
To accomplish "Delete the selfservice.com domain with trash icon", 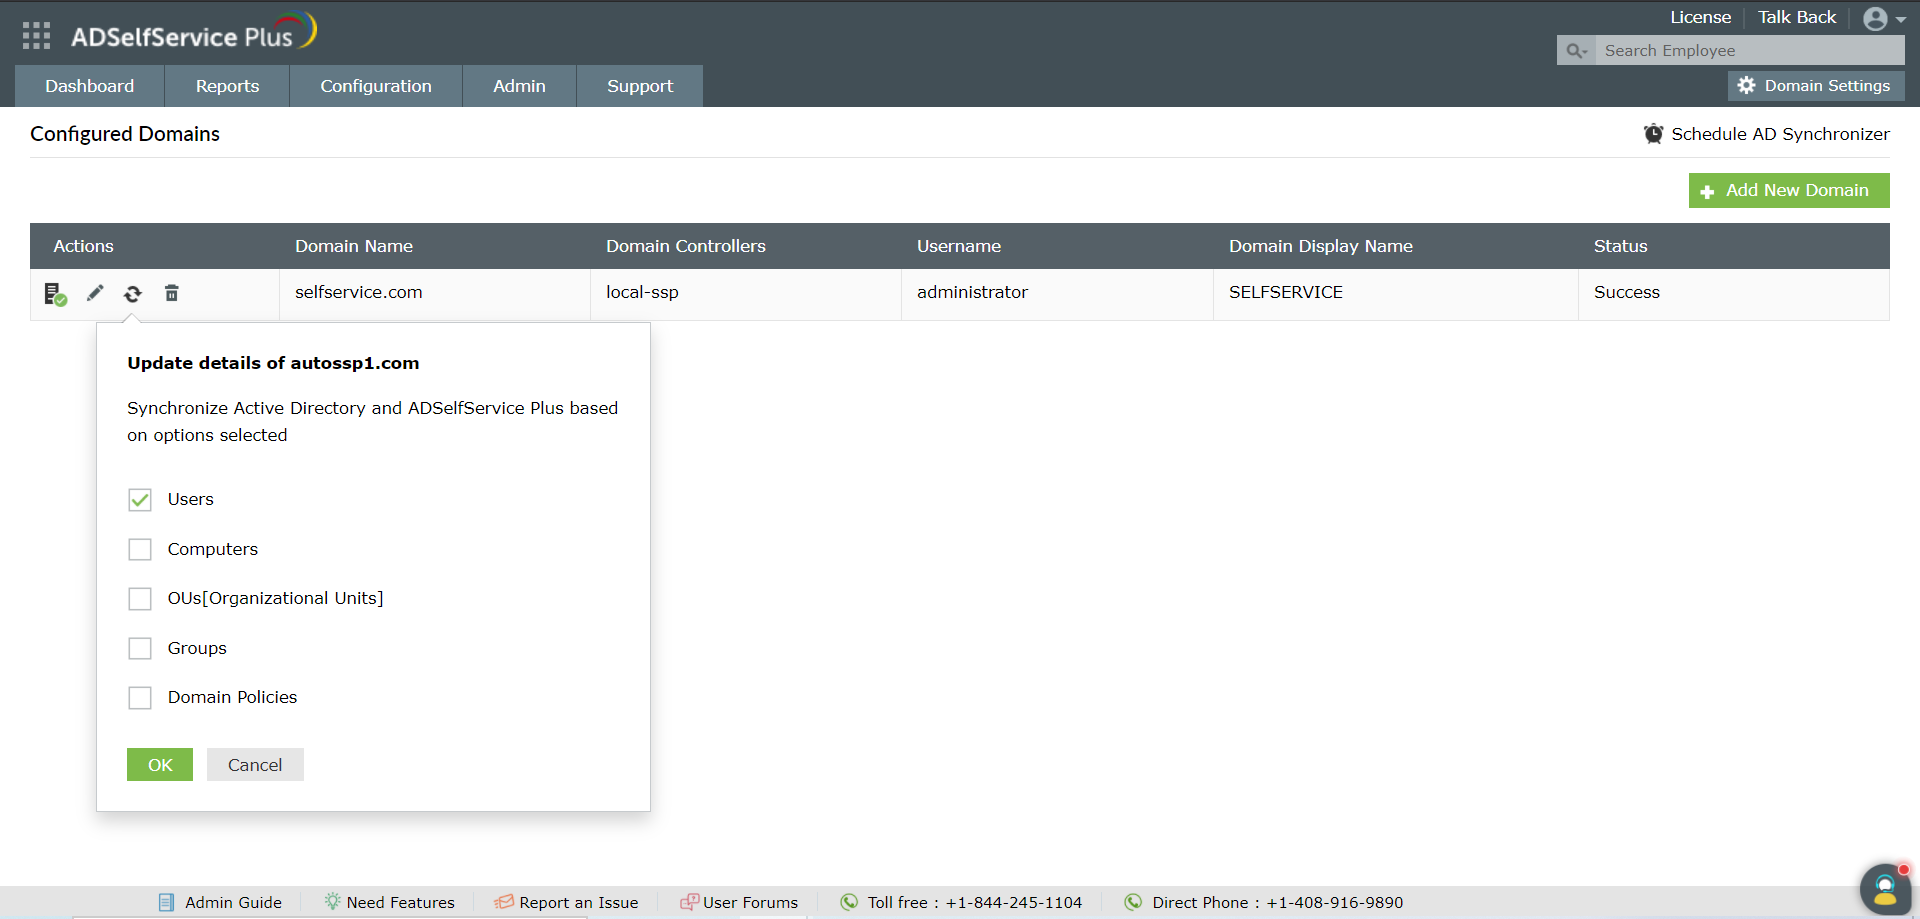I will 172,293.
